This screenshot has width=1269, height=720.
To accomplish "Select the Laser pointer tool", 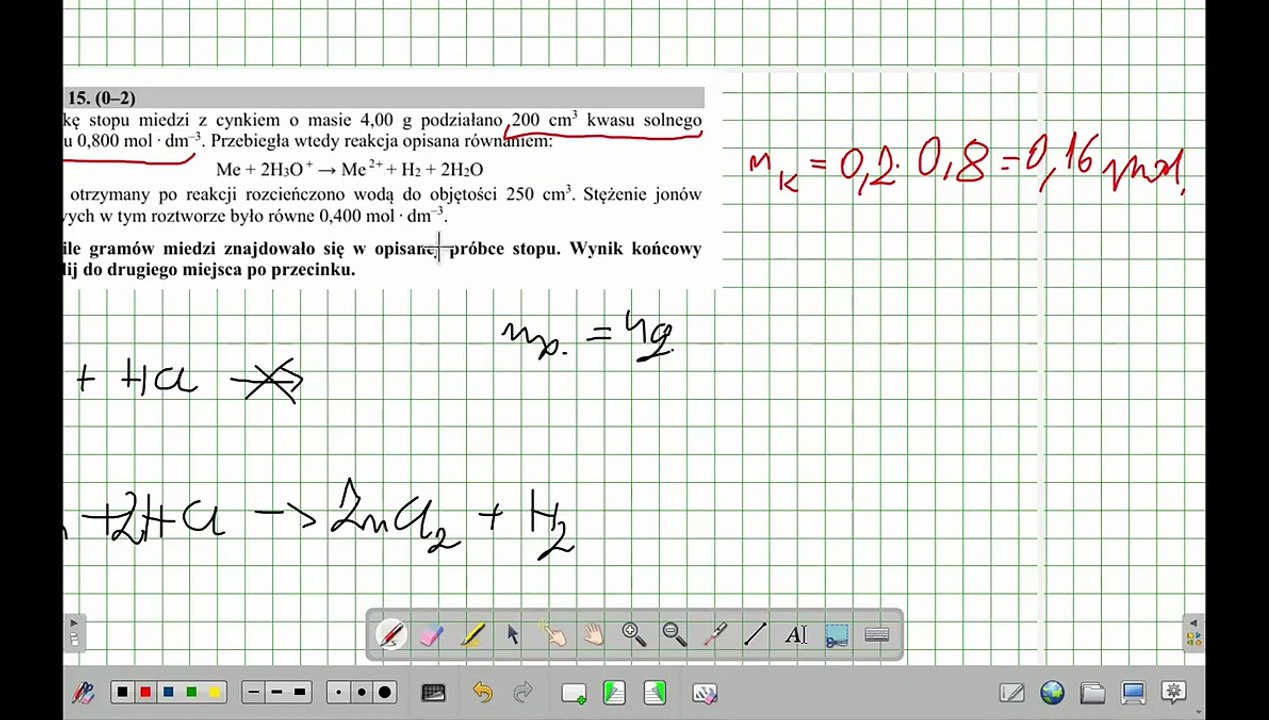I will (x=715, y=634).
